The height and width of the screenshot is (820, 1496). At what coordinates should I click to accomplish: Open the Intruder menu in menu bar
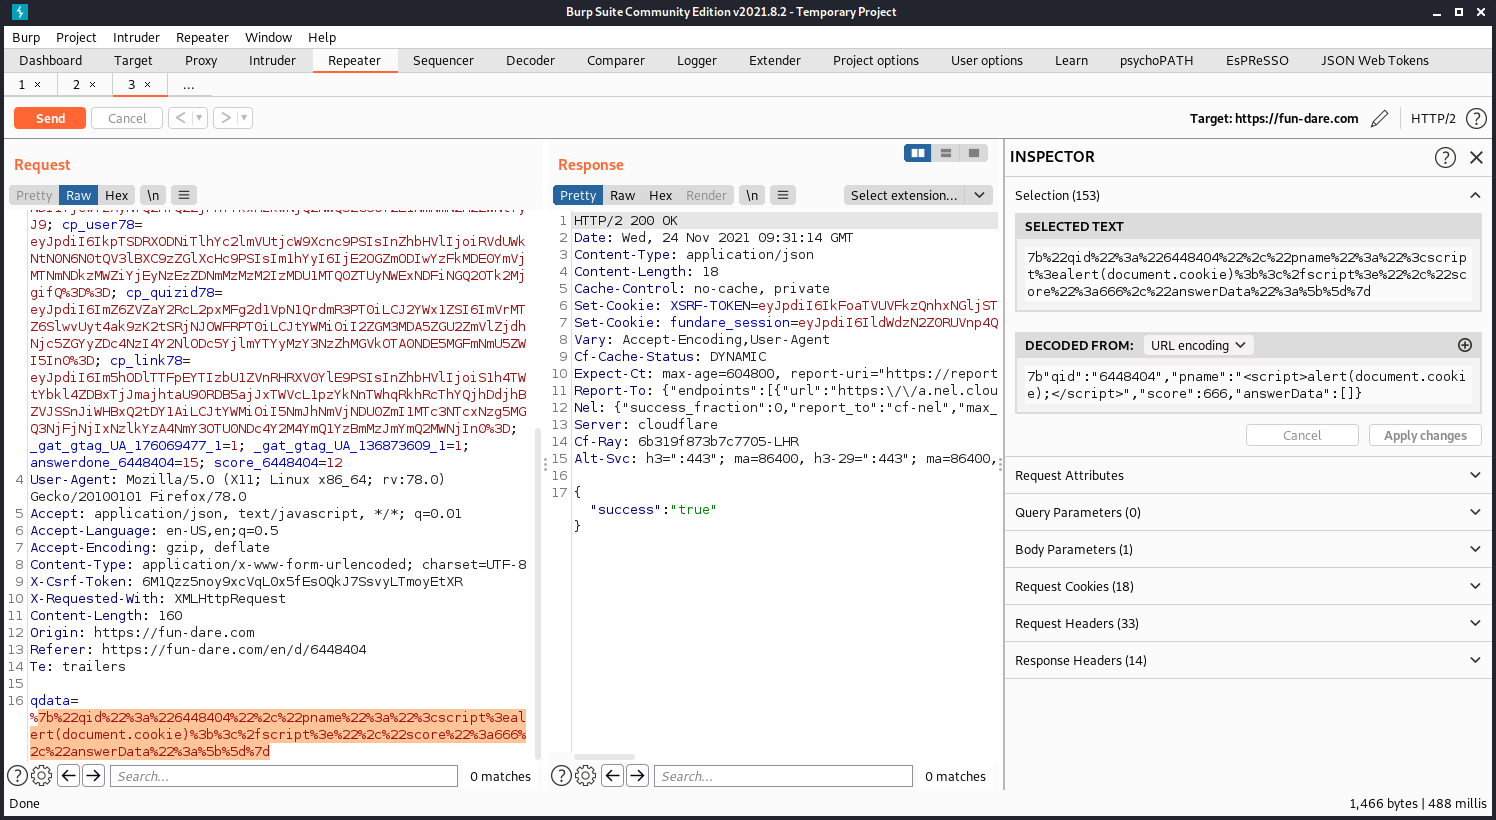[136, 37]
